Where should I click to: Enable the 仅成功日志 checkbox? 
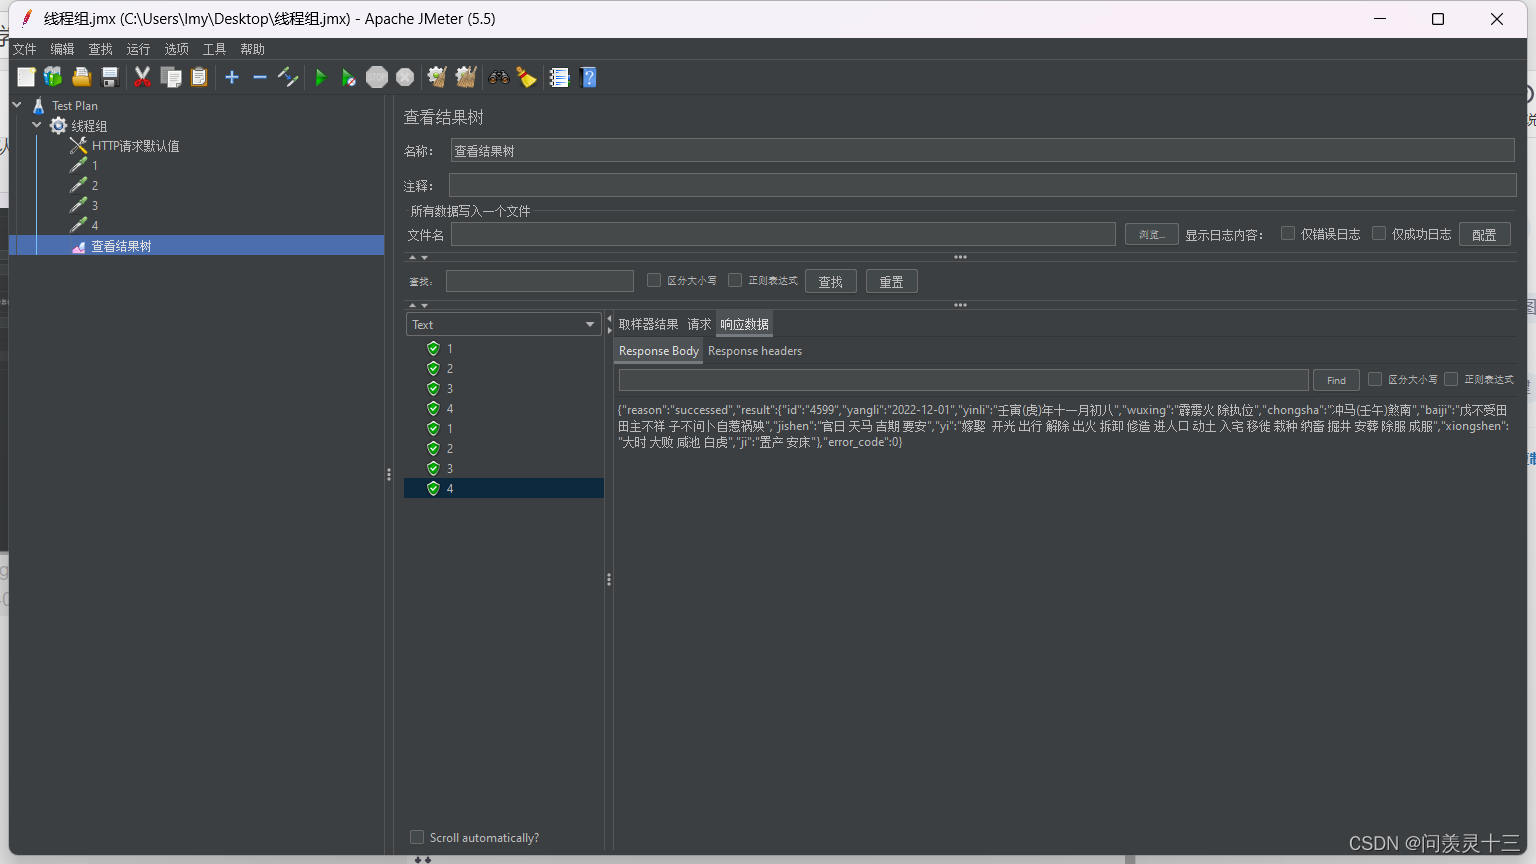tap(1379, 233)
